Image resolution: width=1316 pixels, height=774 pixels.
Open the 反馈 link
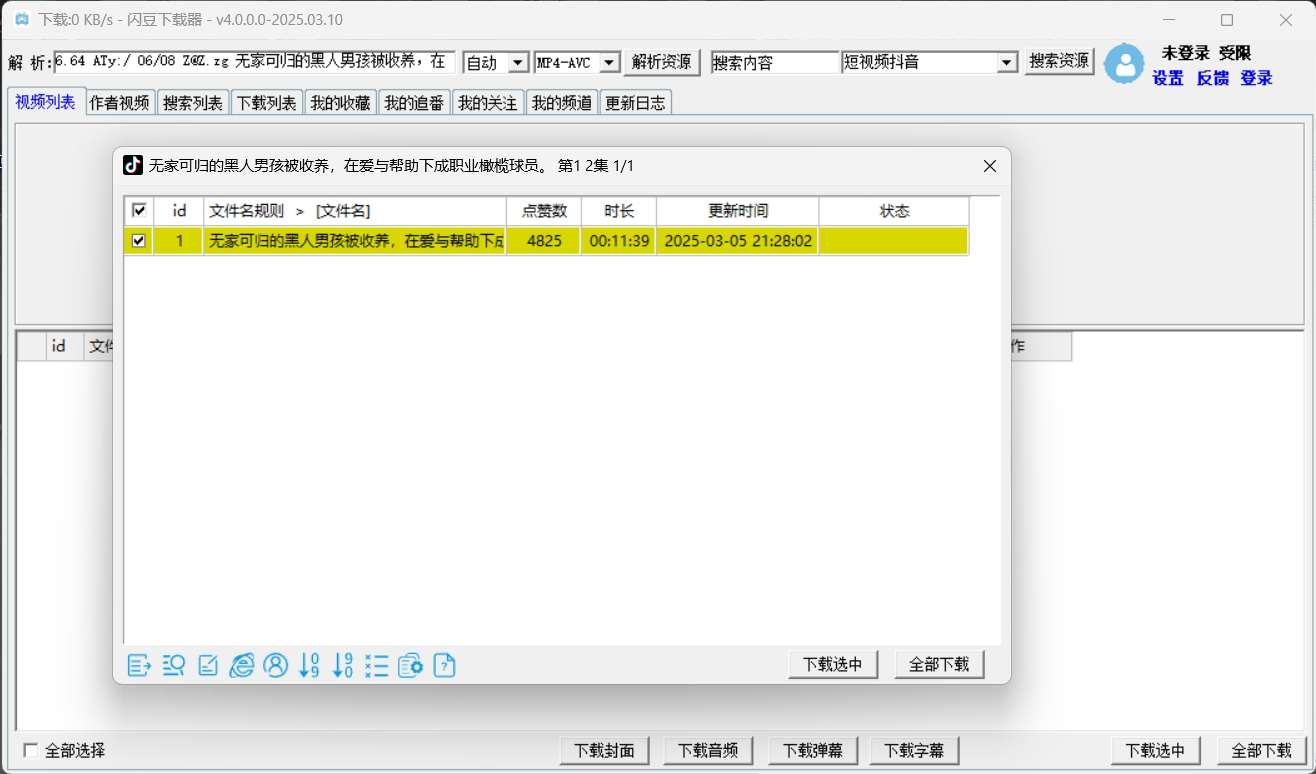[x=1213, y=78]
